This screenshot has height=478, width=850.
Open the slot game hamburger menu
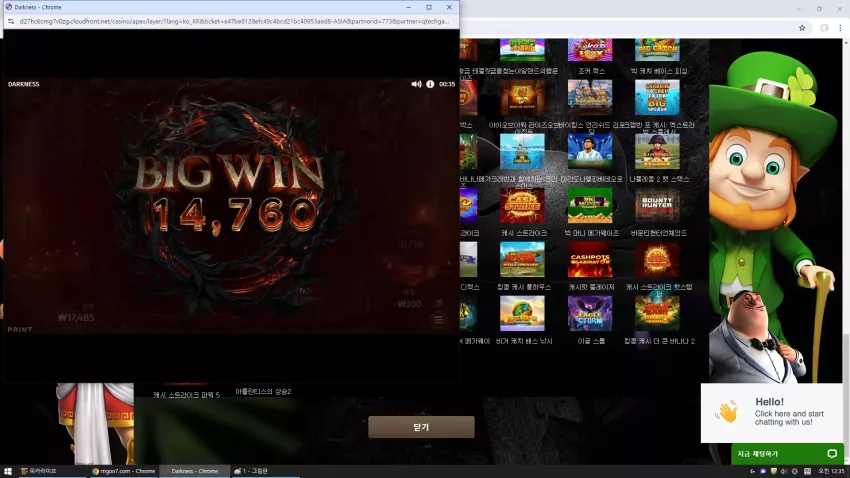click(x=438, y=319)
